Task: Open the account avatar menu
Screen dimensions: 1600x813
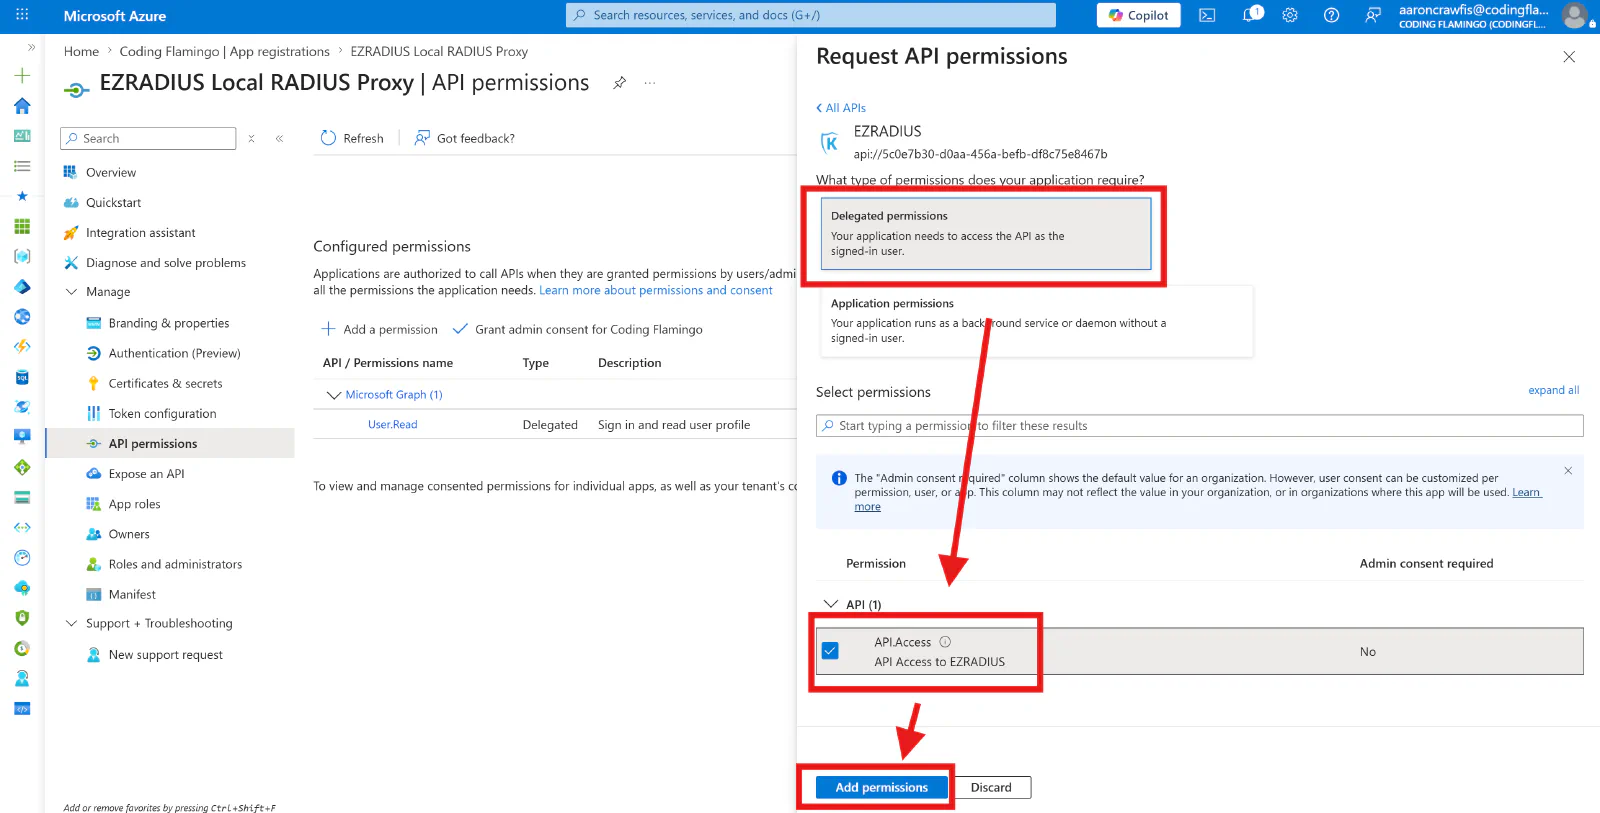Action: coord(1574,15)
